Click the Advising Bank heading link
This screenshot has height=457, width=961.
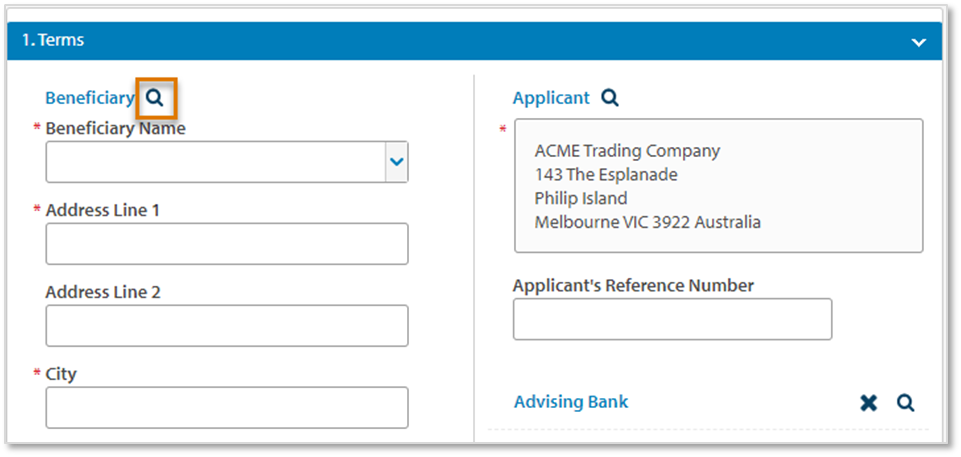pos(571,402)
